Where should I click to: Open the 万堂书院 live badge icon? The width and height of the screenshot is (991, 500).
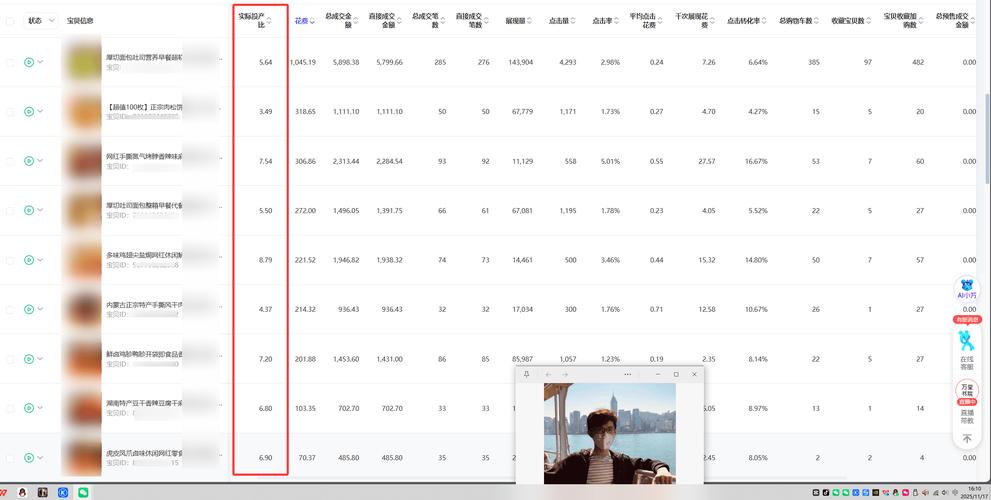click(x=966, y=390)
